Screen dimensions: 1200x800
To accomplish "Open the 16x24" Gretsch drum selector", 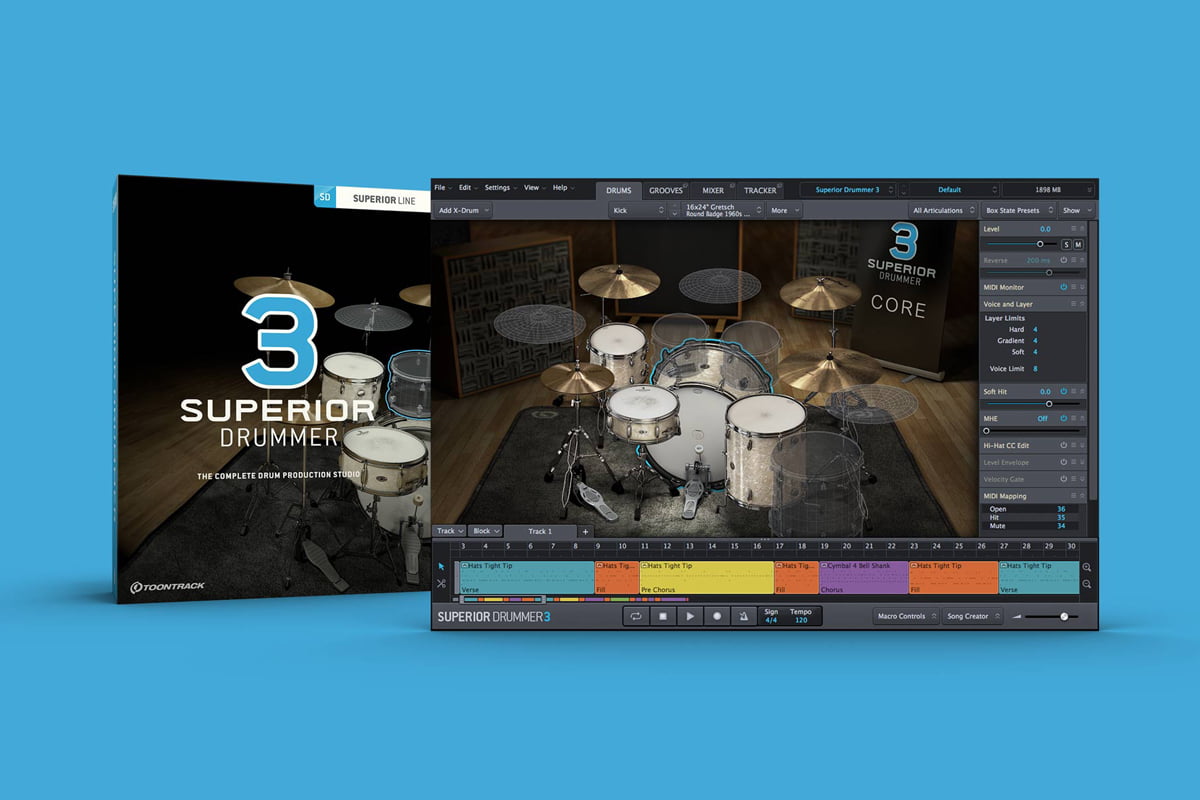I will (x=724, y=210).
